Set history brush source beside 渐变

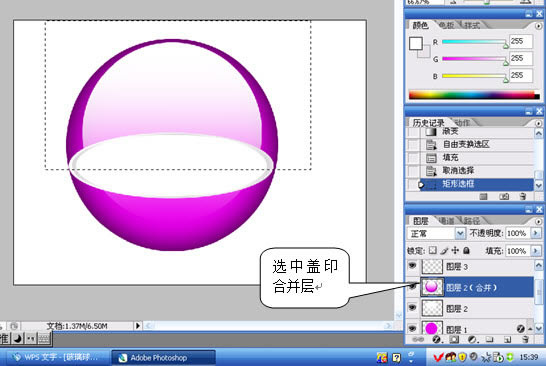pyautogui.click(x=413, y=132)
